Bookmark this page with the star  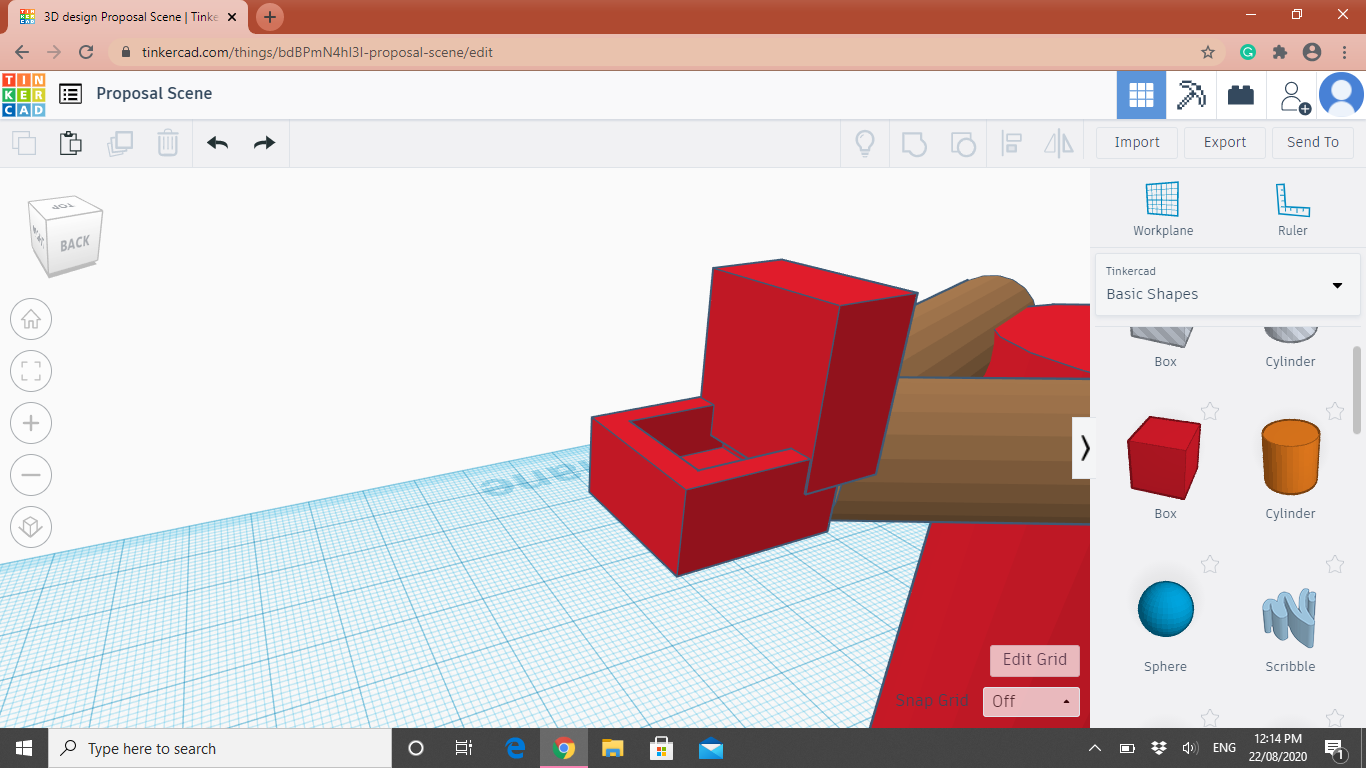click(x=1208, y=52)
